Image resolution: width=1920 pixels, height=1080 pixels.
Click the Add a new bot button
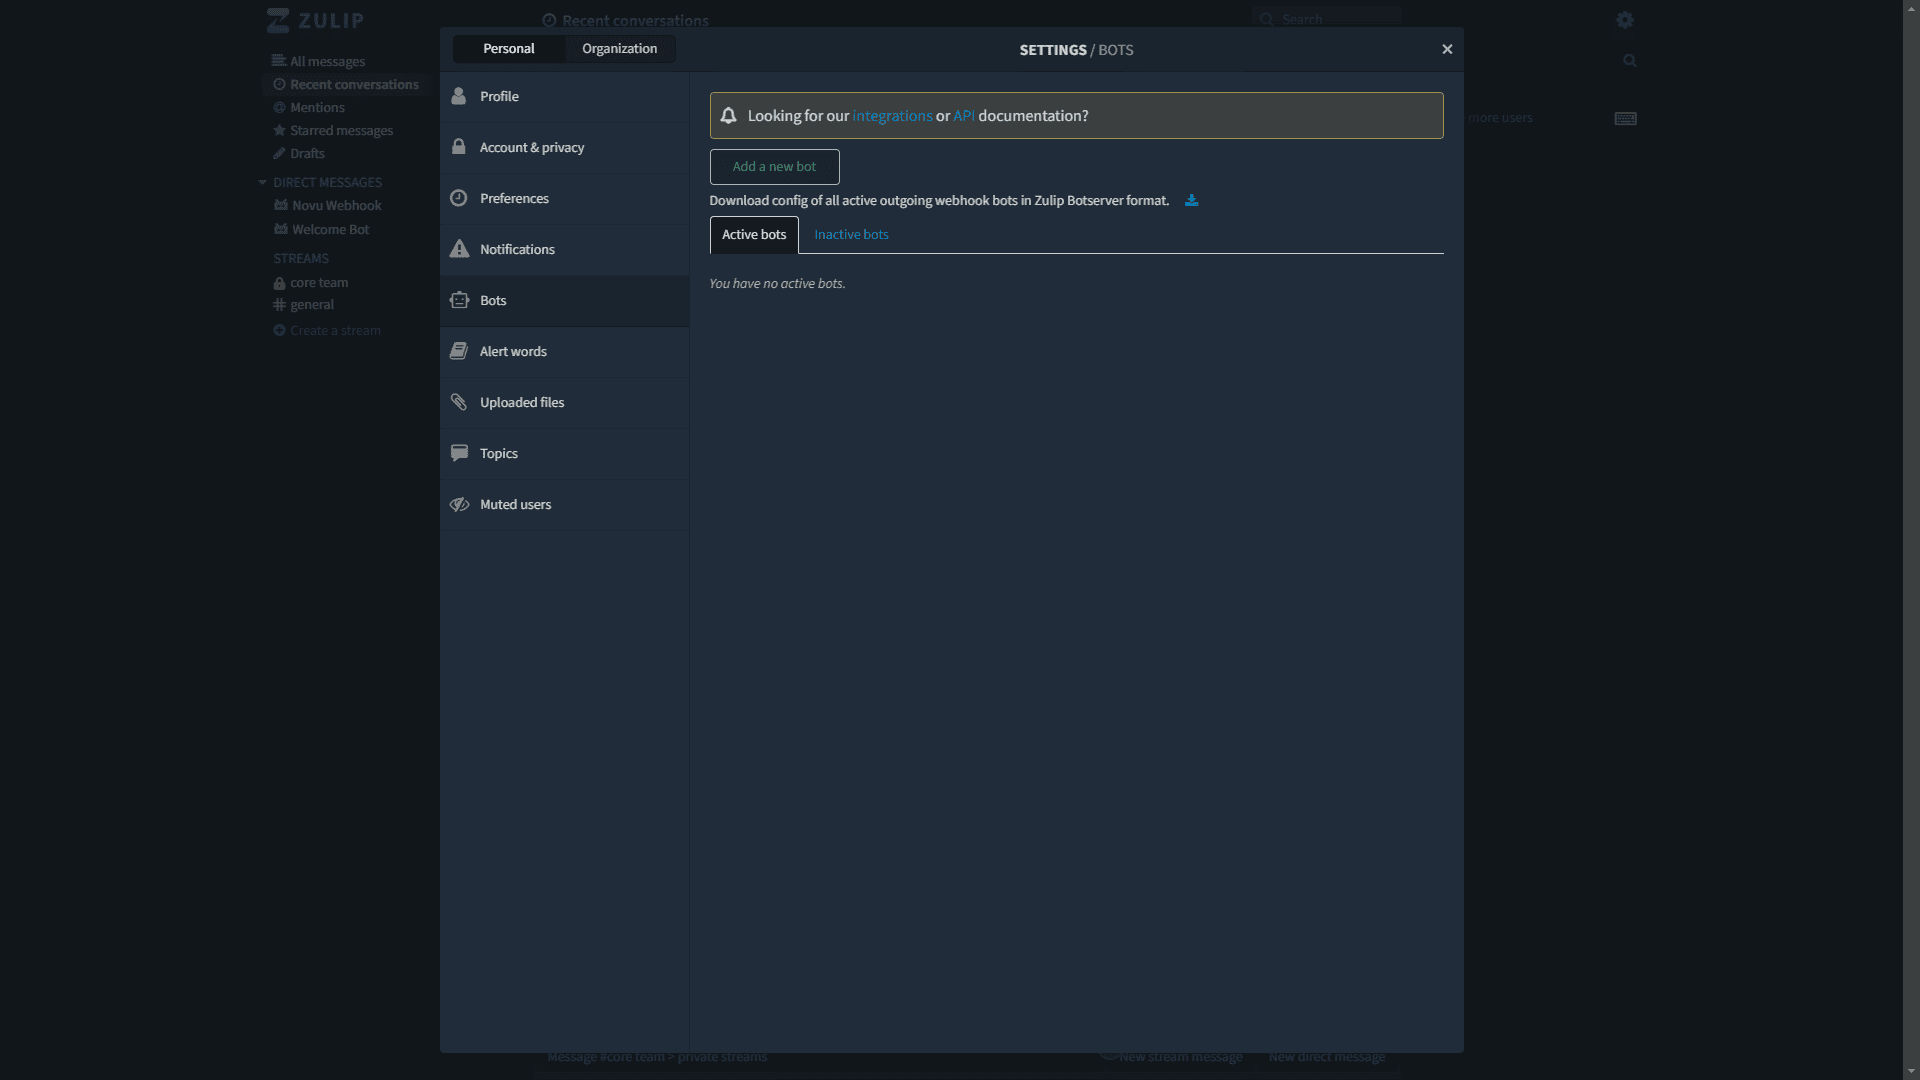(774, 167)
